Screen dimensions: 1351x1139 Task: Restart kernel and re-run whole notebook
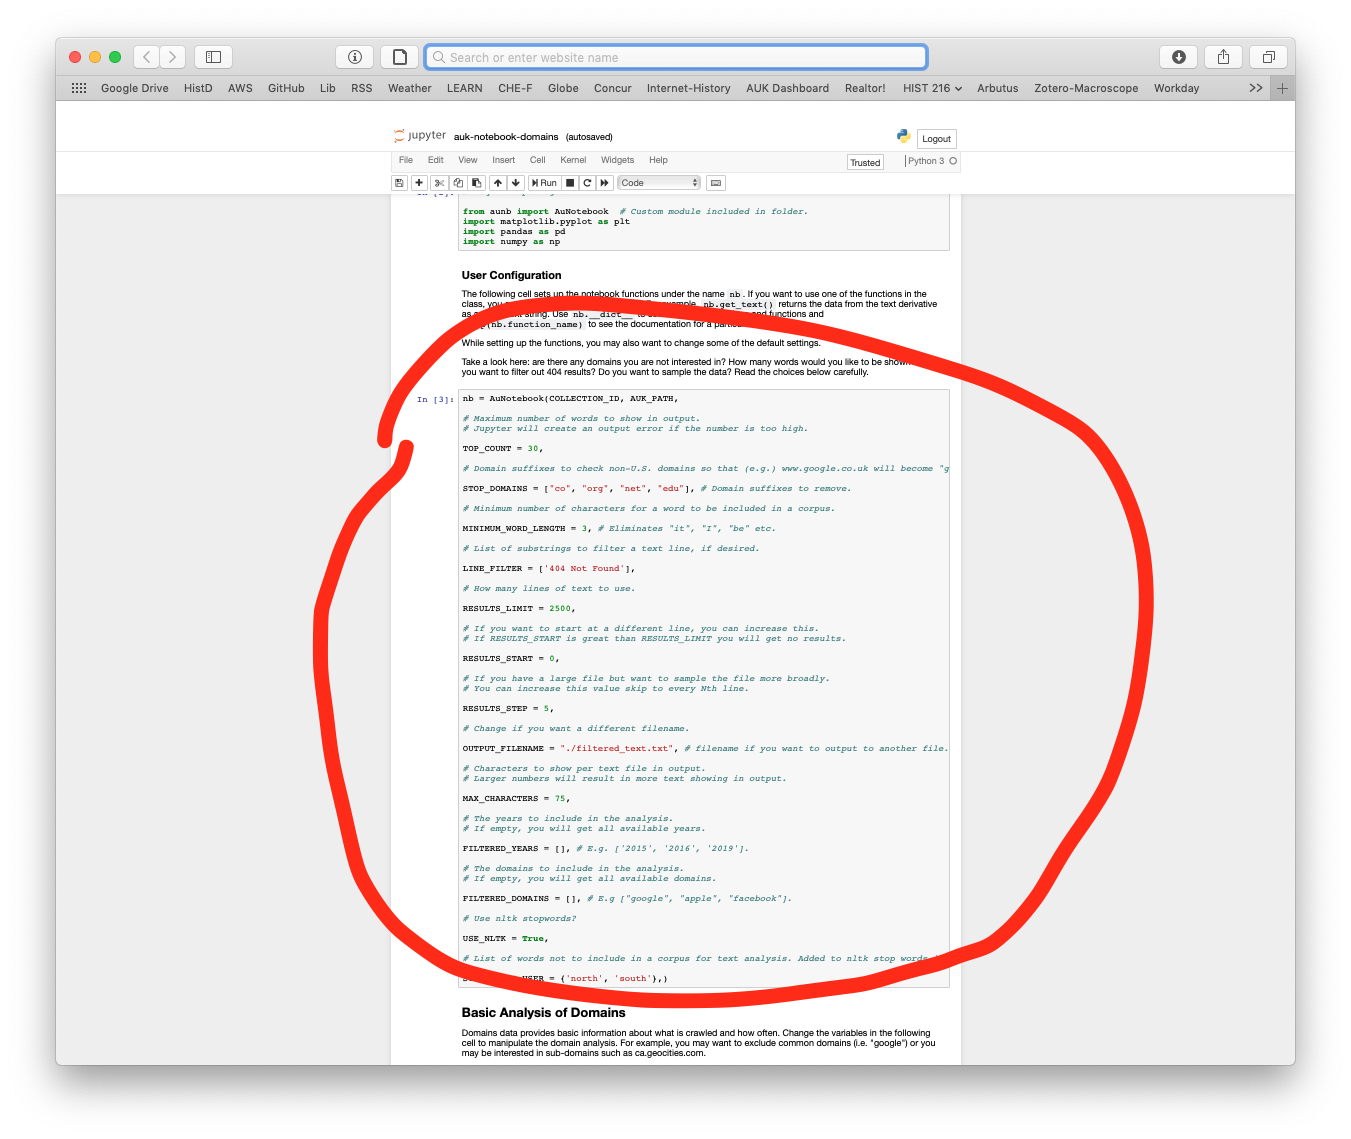tap(605, 183)
